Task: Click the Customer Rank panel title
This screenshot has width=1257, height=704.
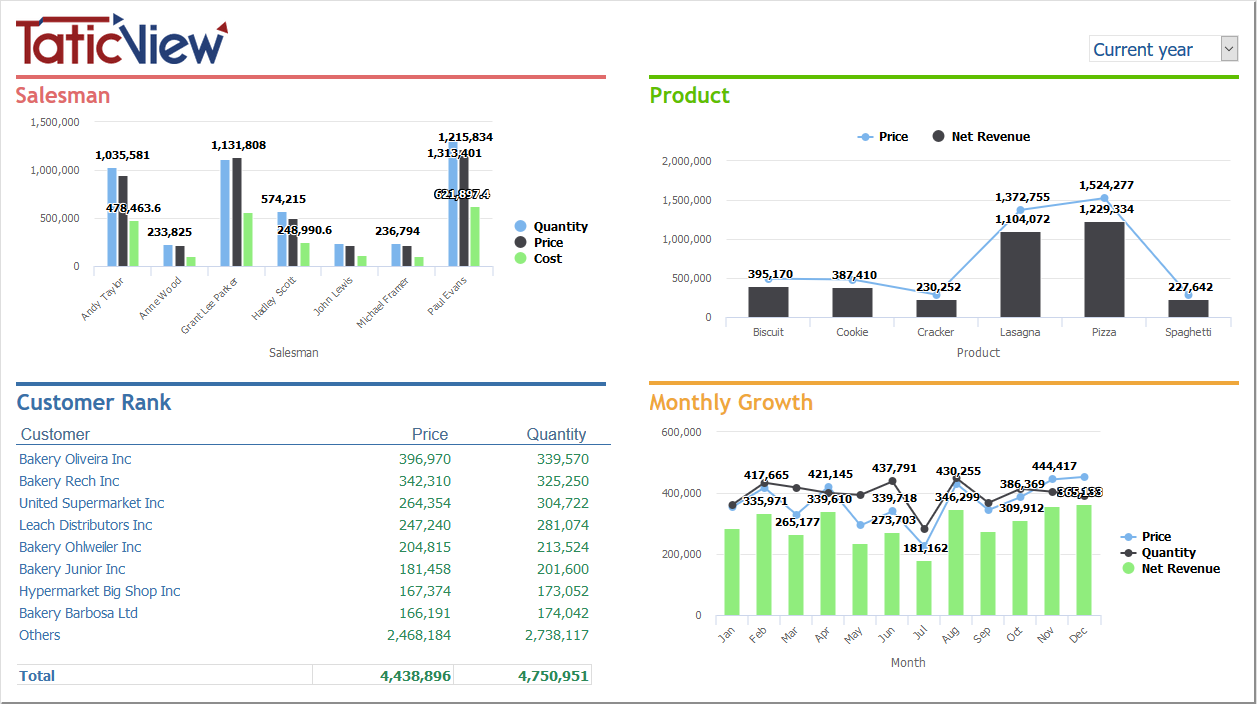Action: tap(94, 402)
